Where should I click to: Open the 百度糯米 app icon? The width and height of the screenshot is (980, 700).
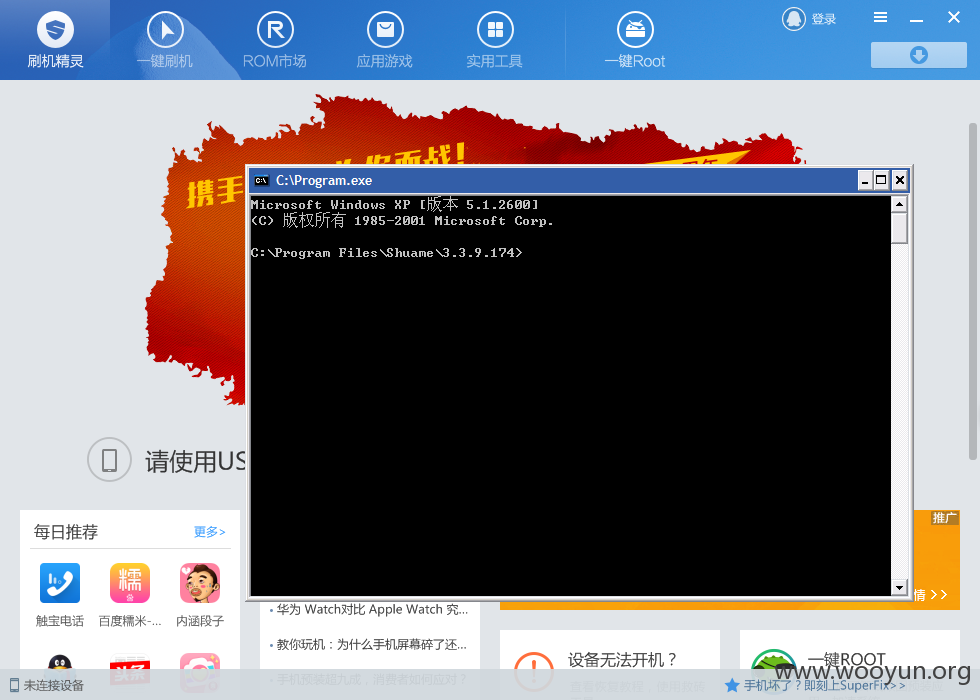click(130, 583)
